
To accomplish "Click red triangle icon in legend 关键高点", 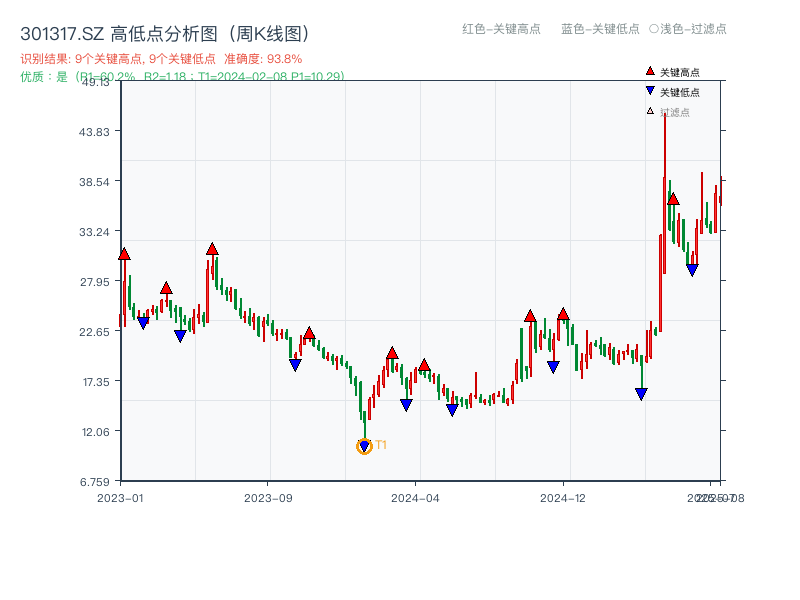I will [x=650, y=71].
